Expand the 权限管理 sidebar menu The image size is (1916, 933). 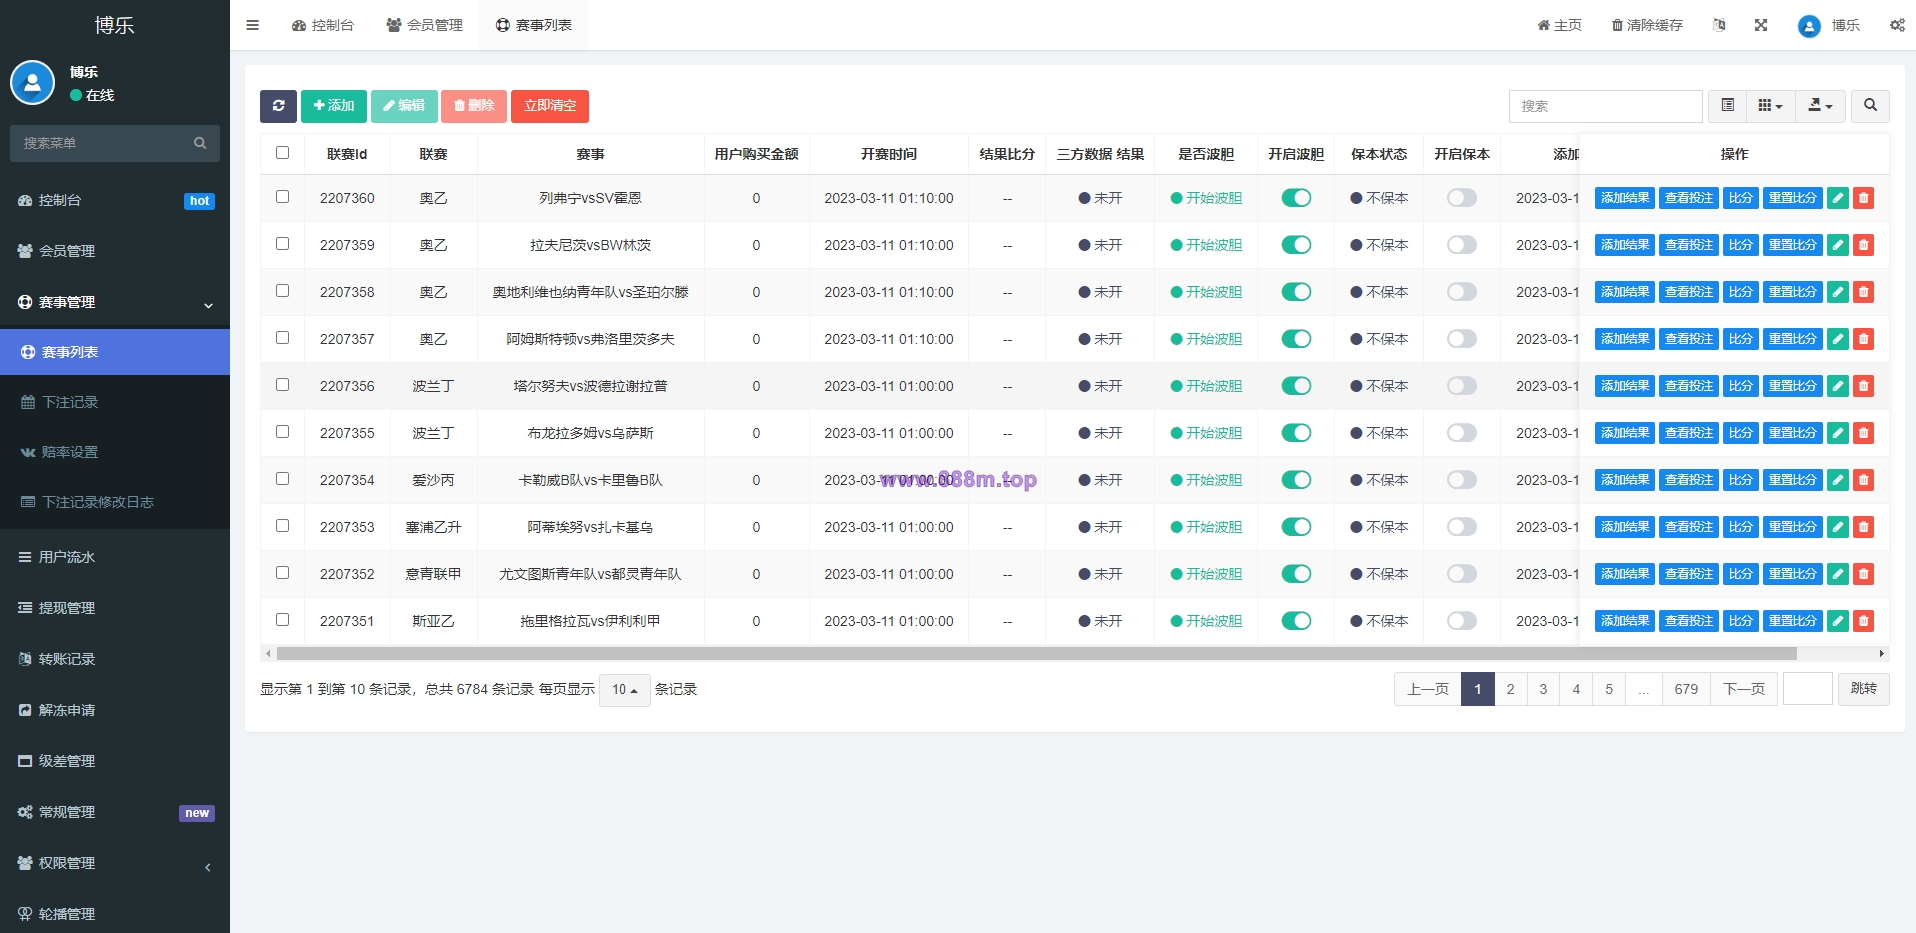115,863
